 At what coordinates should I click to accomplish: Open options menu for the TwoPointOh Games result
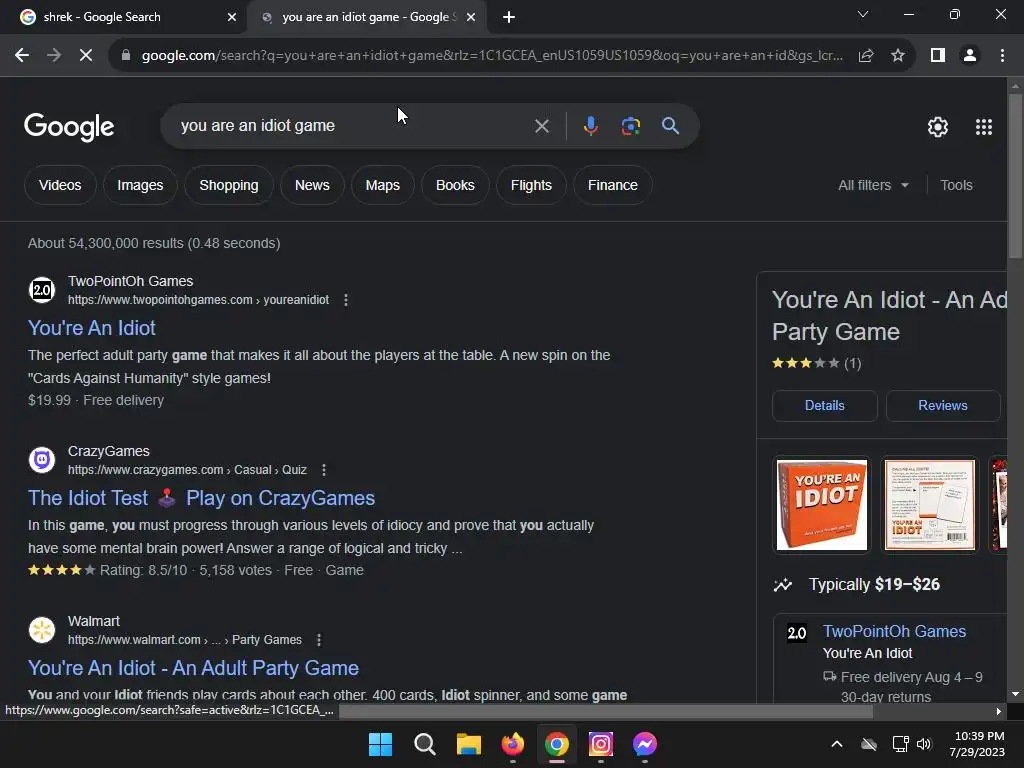click(x=345, y=300)
